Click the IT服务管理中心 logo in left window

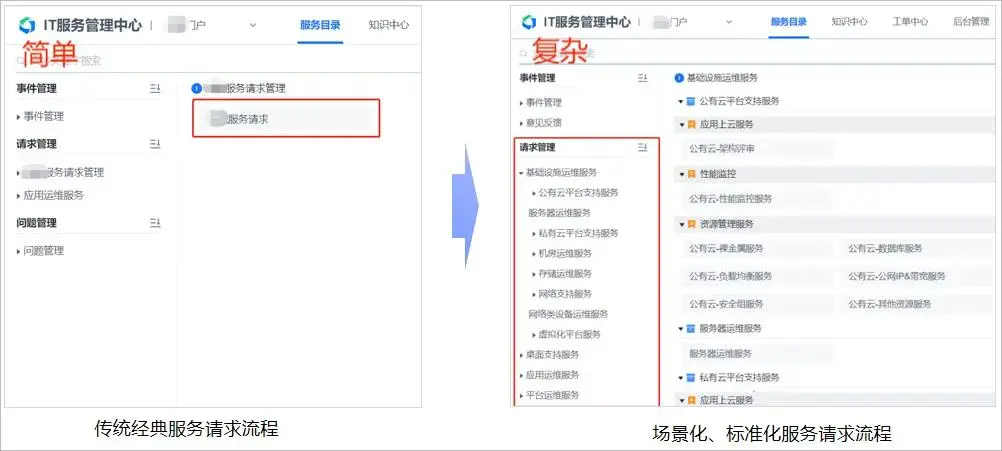coord(27,26)
